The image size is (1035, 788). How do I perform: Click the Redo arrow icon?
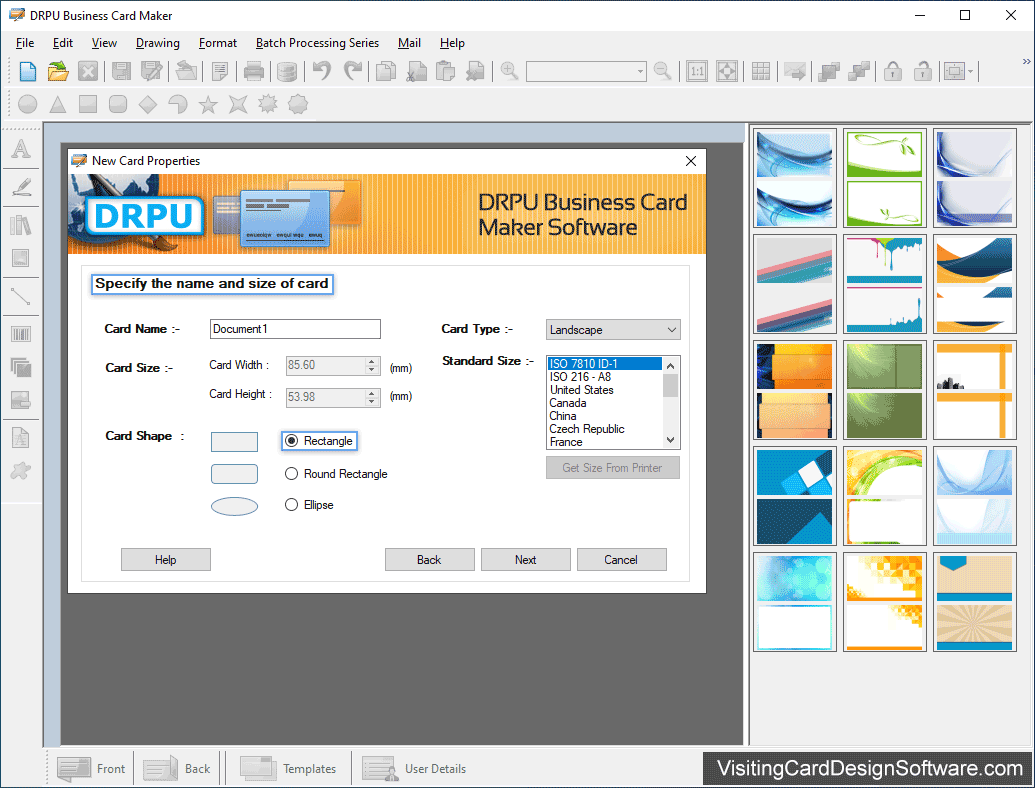tap(354, 70)
